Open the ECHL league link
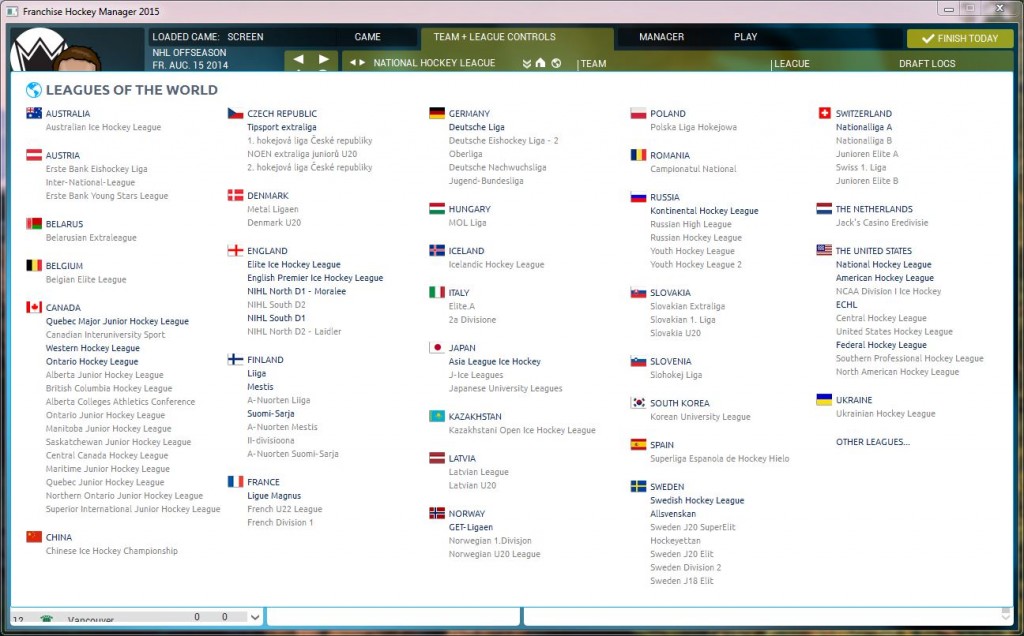Viewport: 1024px width, 636px height. 846,304
